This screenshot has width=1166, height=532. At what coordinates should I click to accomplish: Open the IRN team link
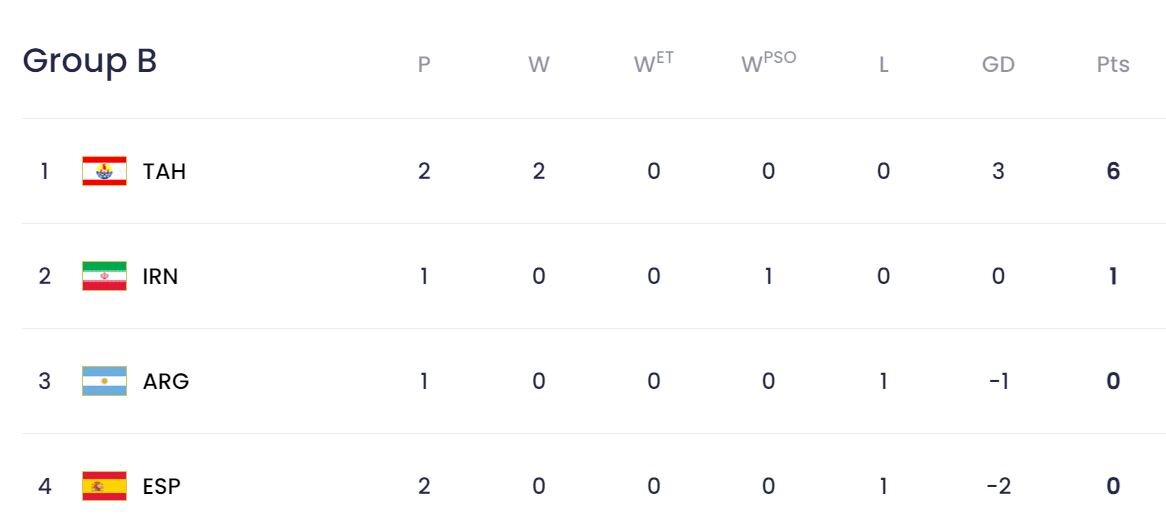click(x=161, y=276)
